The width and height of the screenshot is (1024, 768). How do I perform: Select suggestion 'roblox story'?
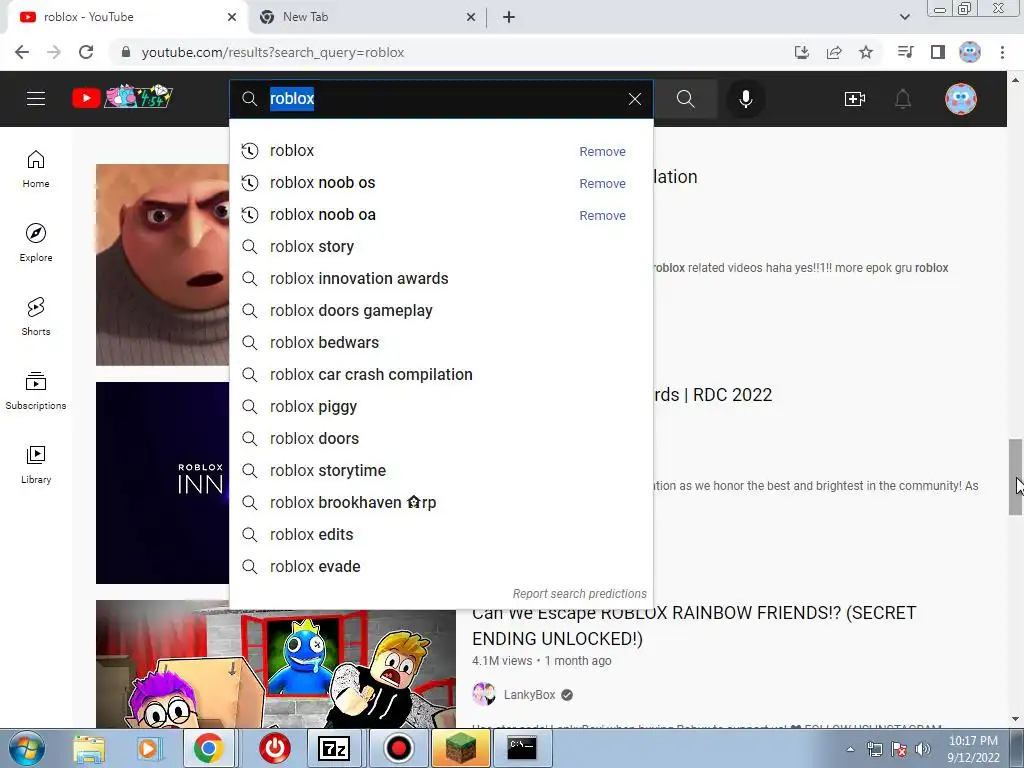pos(441,247)
